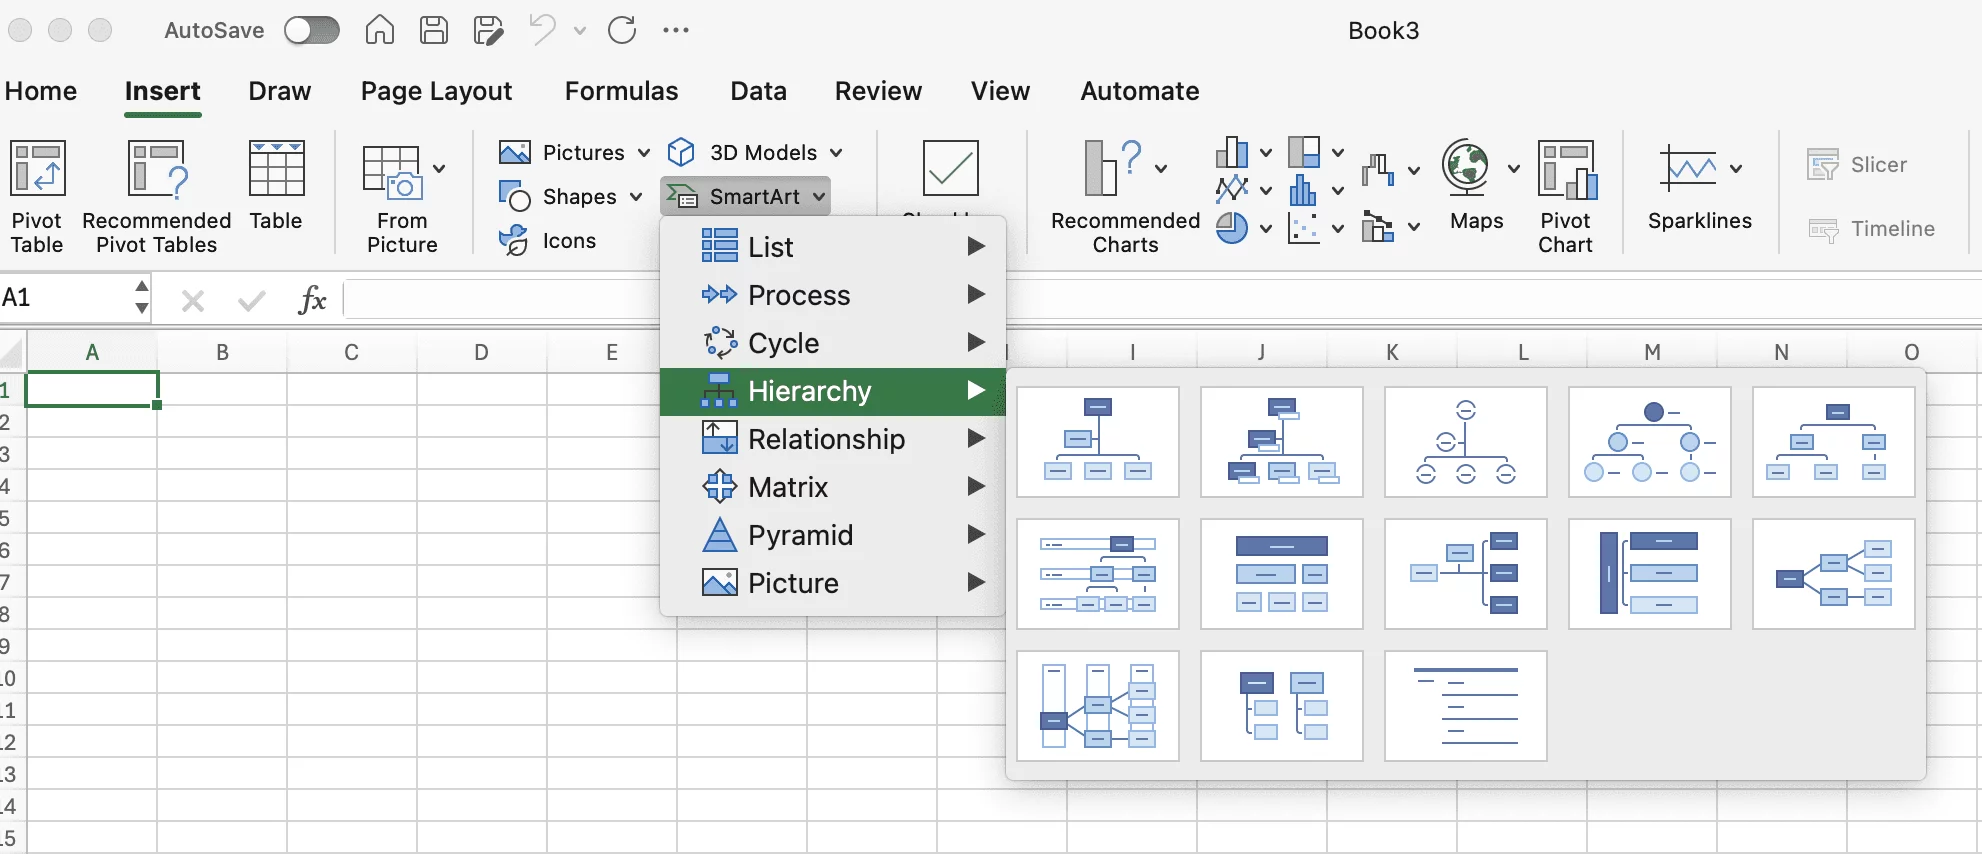Toggle the AutoSave switch
This screenshot has height=854, width=1982.
pyautogui.click(x=311, y=31)
